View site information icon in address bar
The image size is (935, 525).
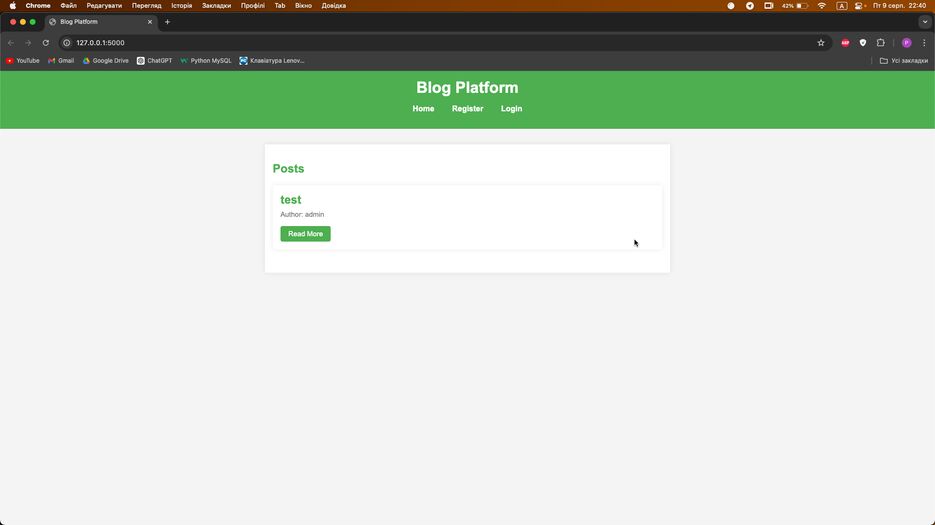67,43
